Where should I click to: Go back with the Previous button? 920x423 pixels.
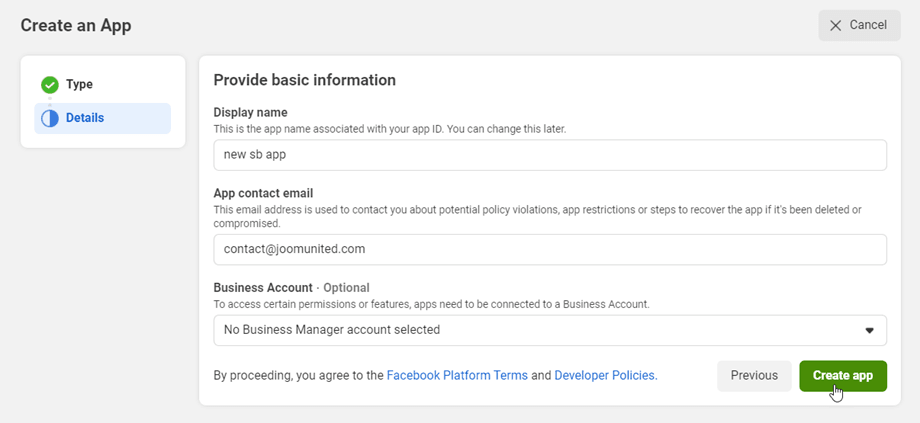[754, 376]
